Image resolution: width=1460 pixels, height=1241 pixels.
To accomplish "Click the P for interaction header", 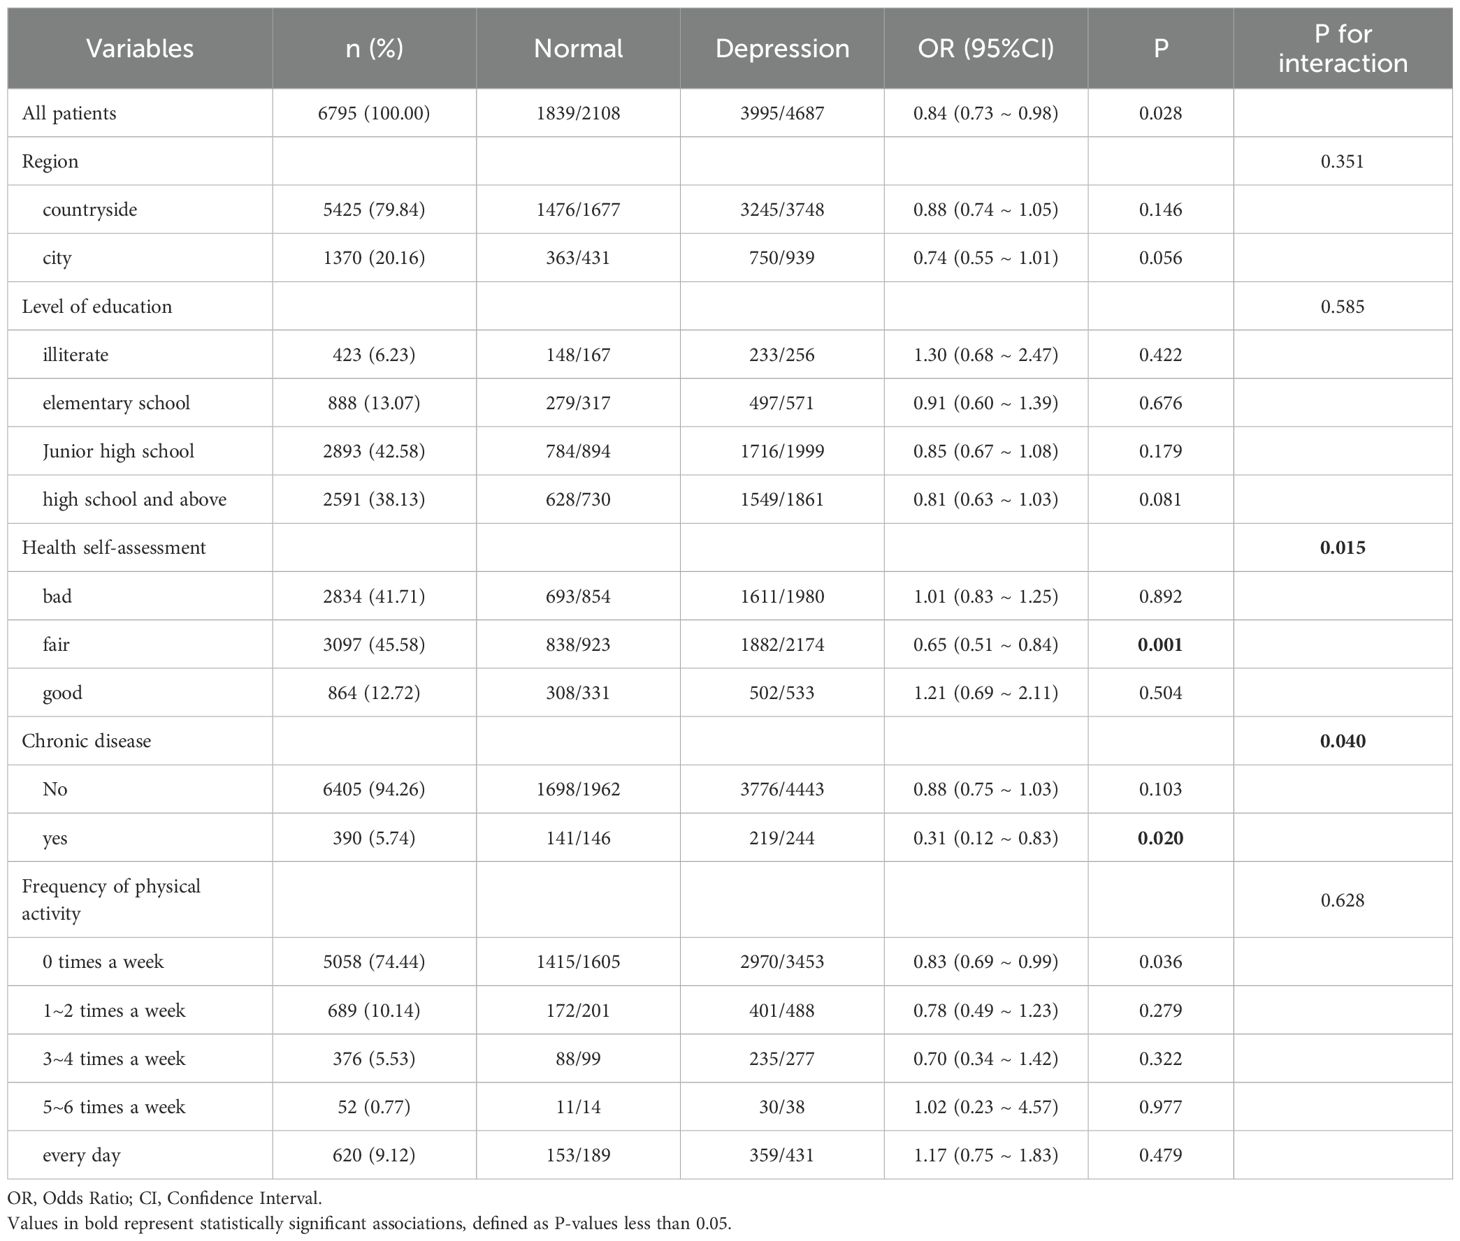I will point(1342,48).
